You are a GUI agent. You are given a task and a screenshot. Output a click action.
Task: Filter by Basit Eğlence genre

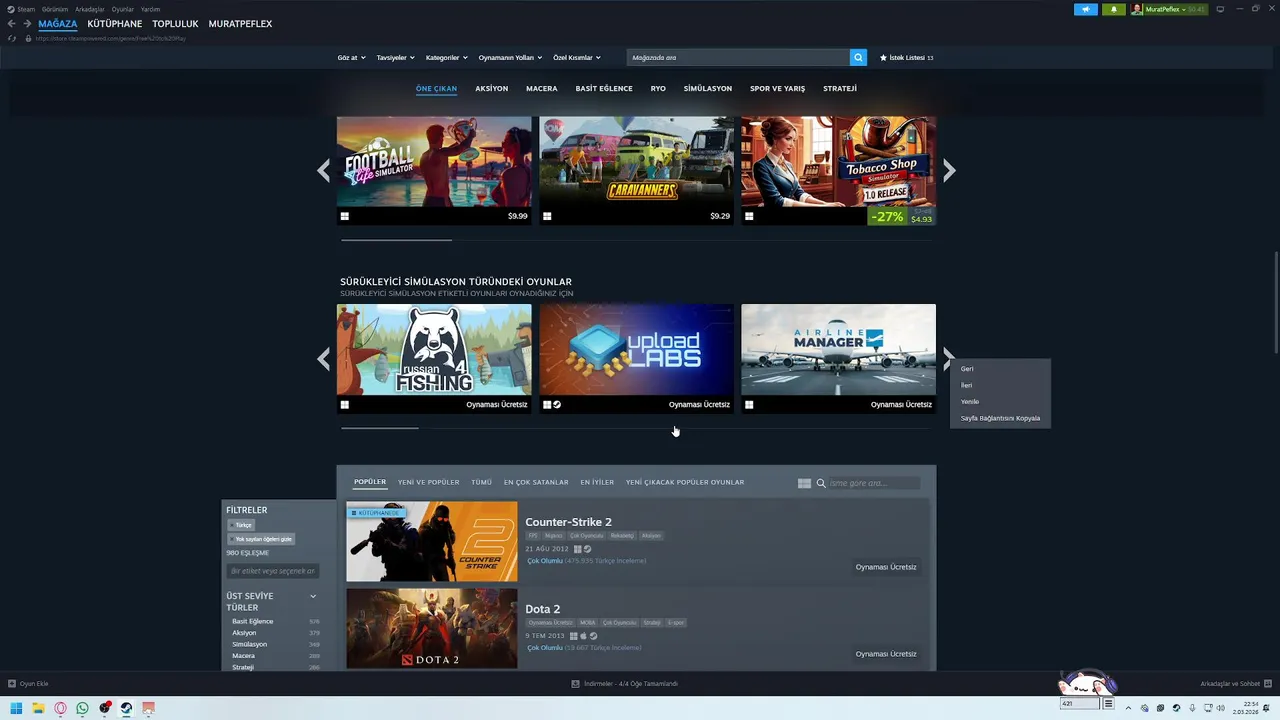[x=253, y=621]
